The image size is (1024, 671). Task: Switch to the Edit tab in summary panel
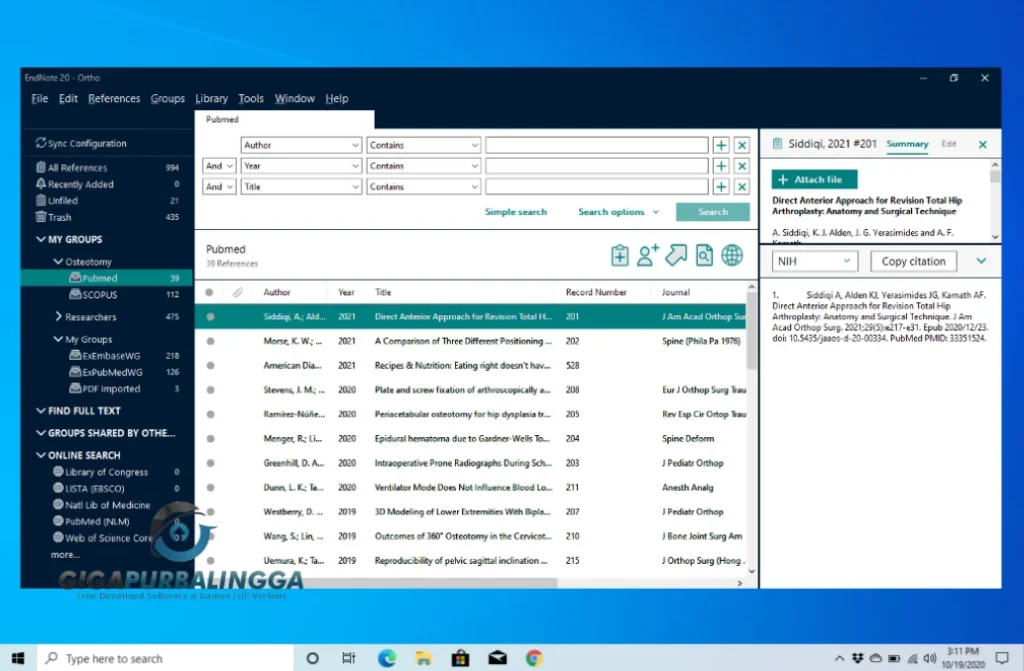(948, 143)
